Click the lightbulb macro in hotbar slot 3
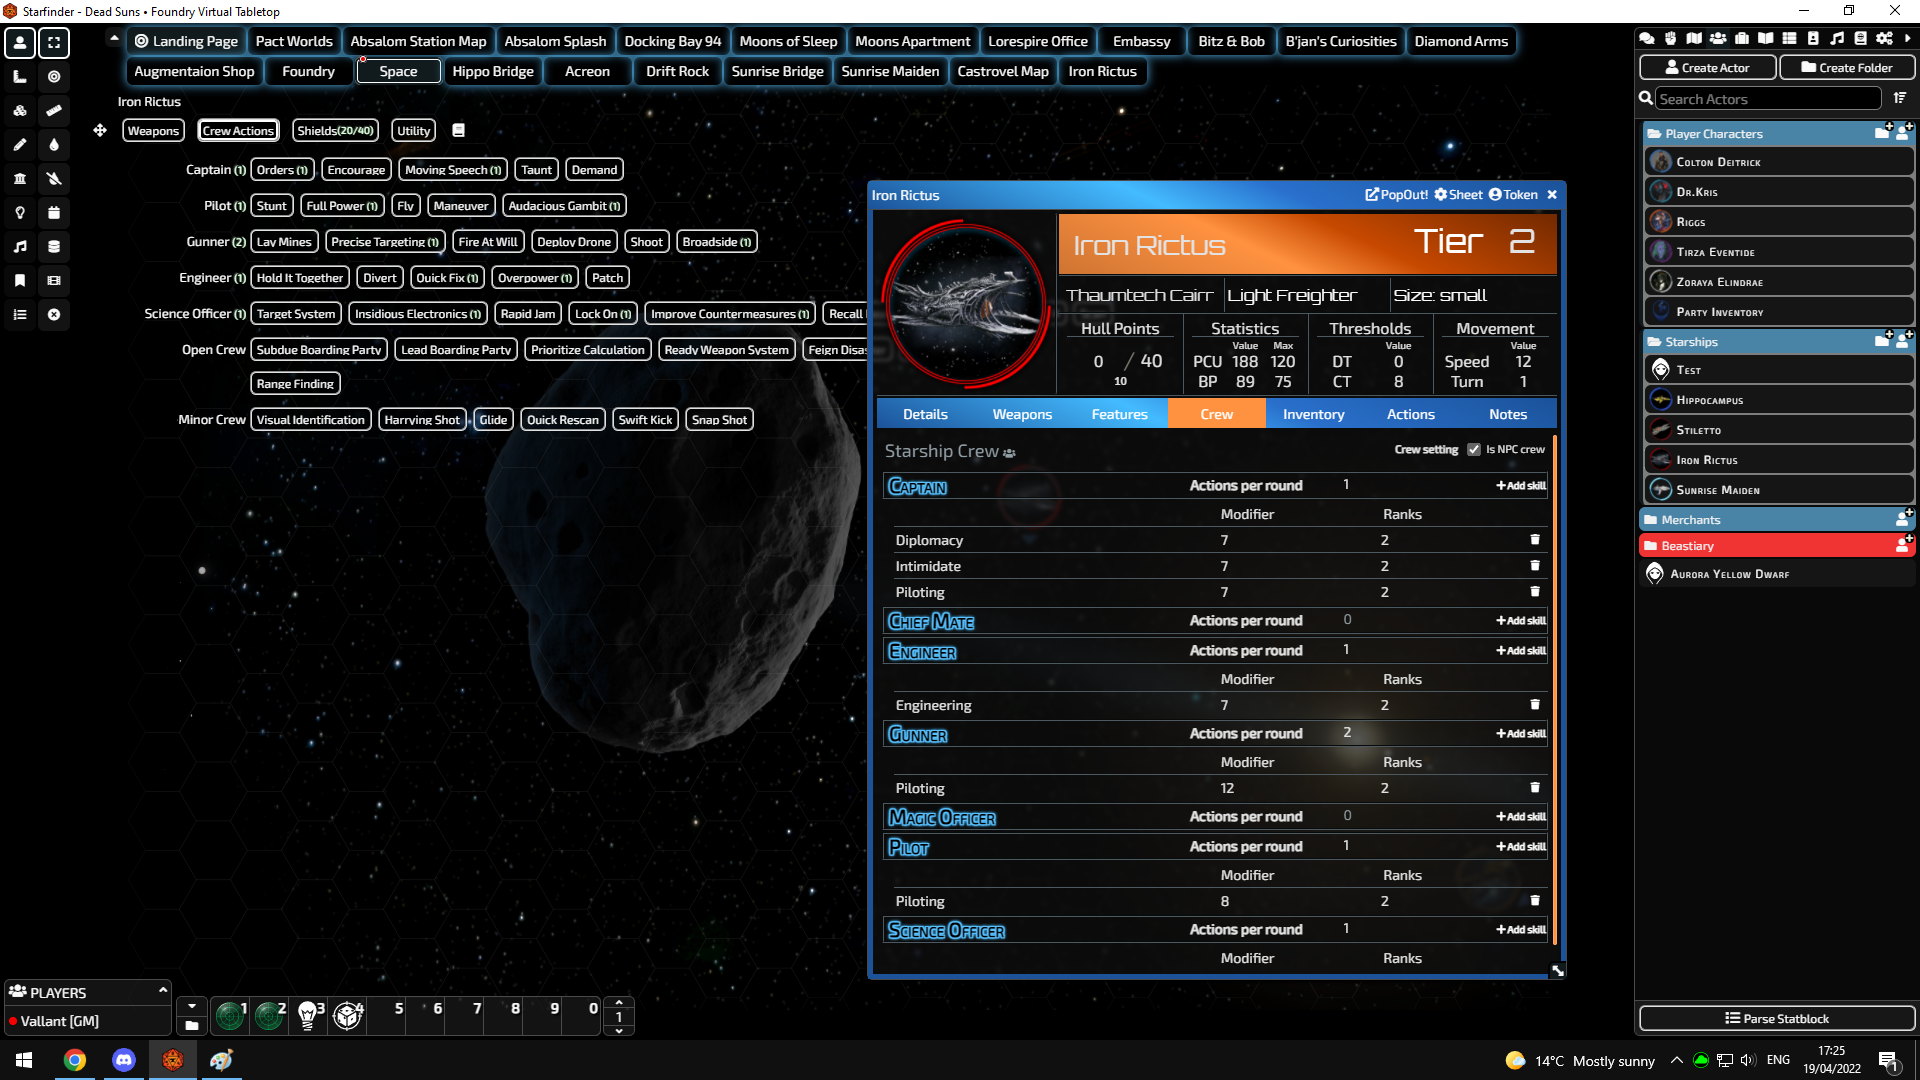The image size is (1920, 1080). click(308, 1015)
